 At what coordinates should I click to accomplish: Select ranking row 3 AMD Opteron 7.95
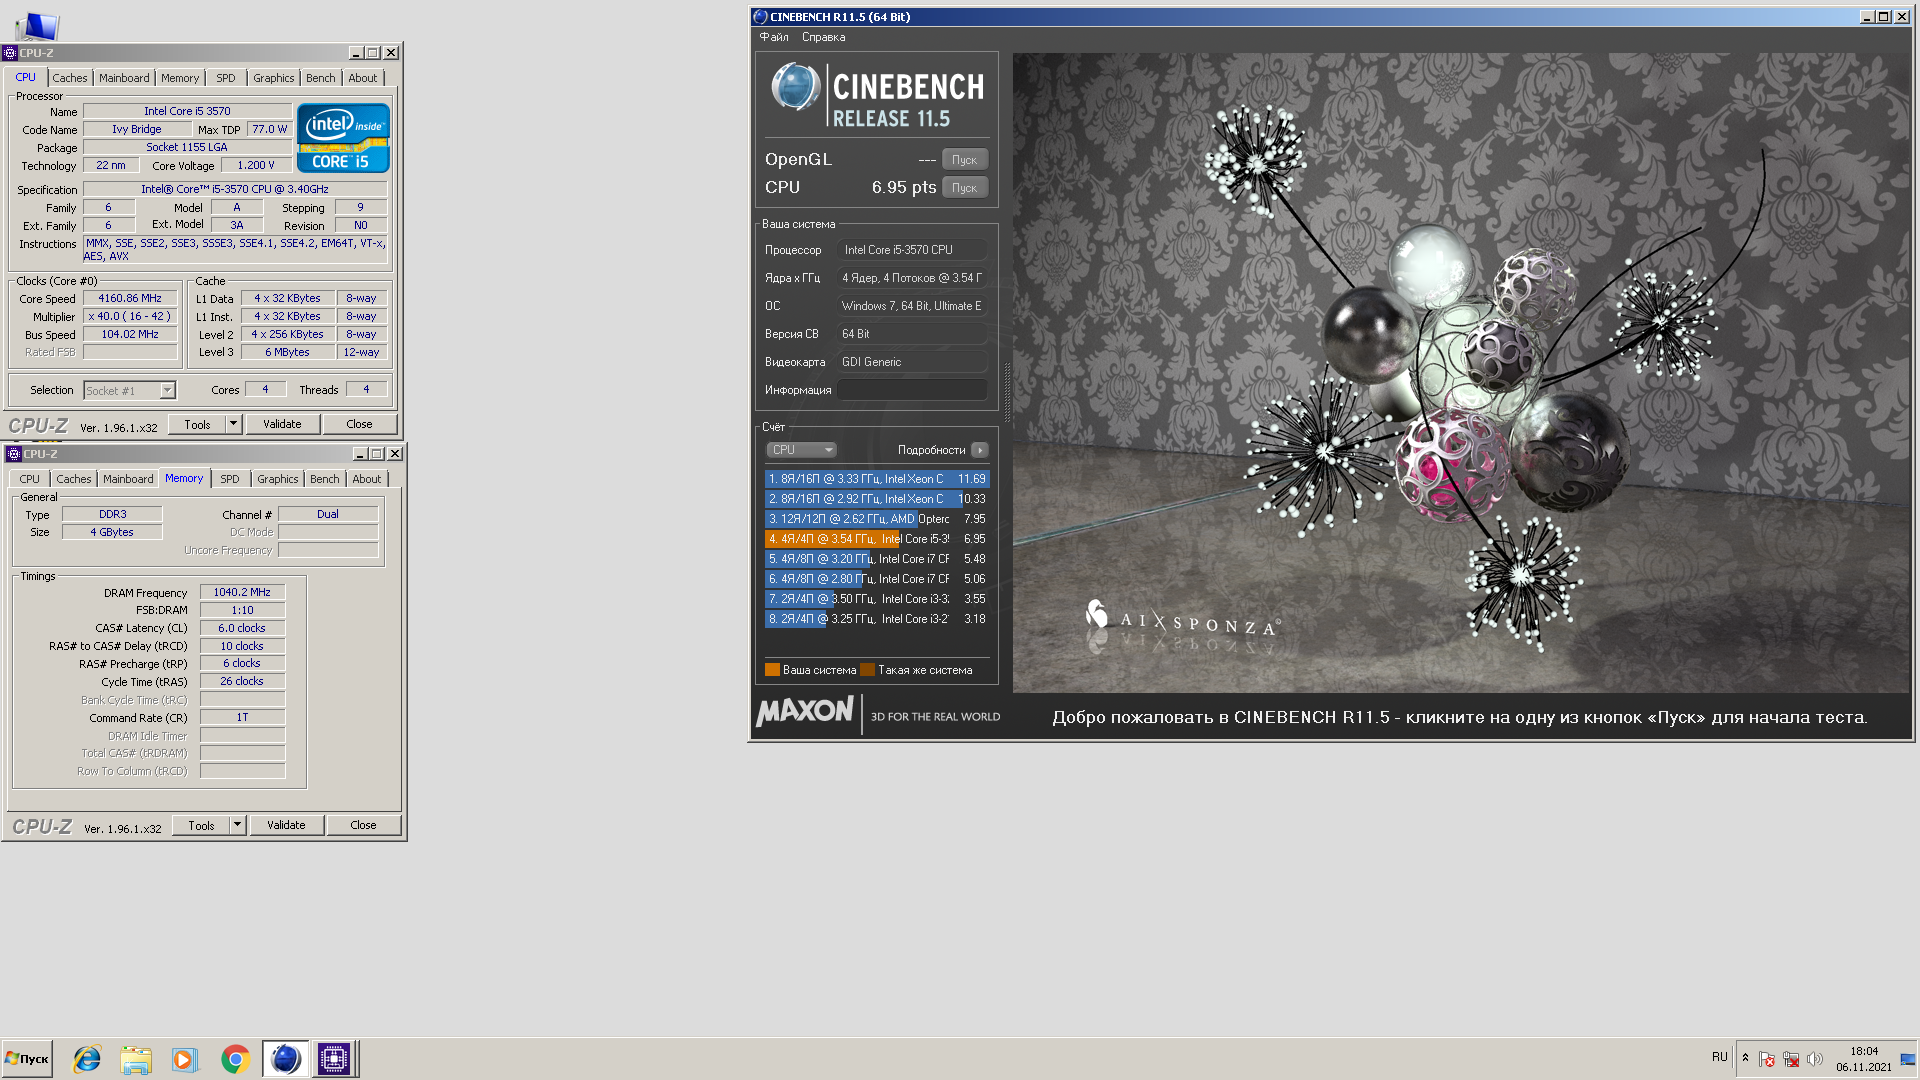point(877,519)
